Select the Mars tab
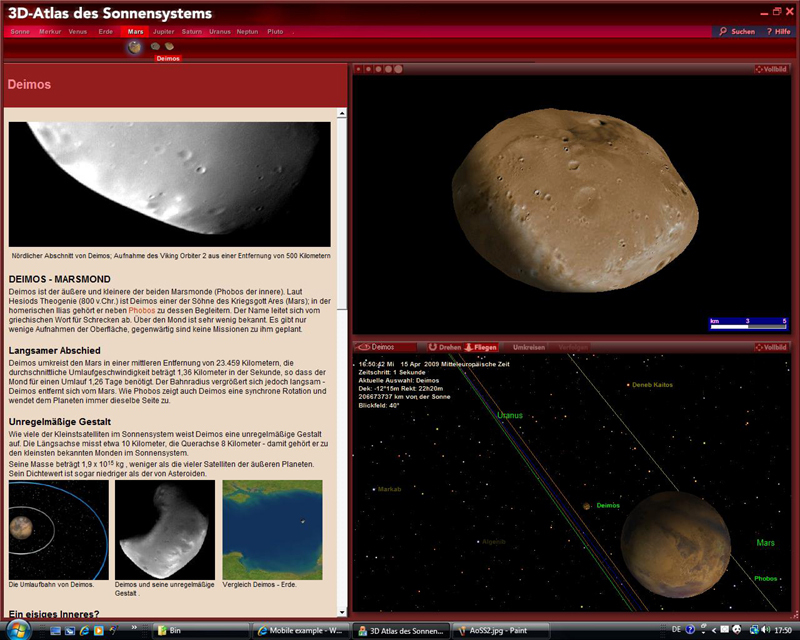This screenshot has width=800, height=640. (135, 32)
